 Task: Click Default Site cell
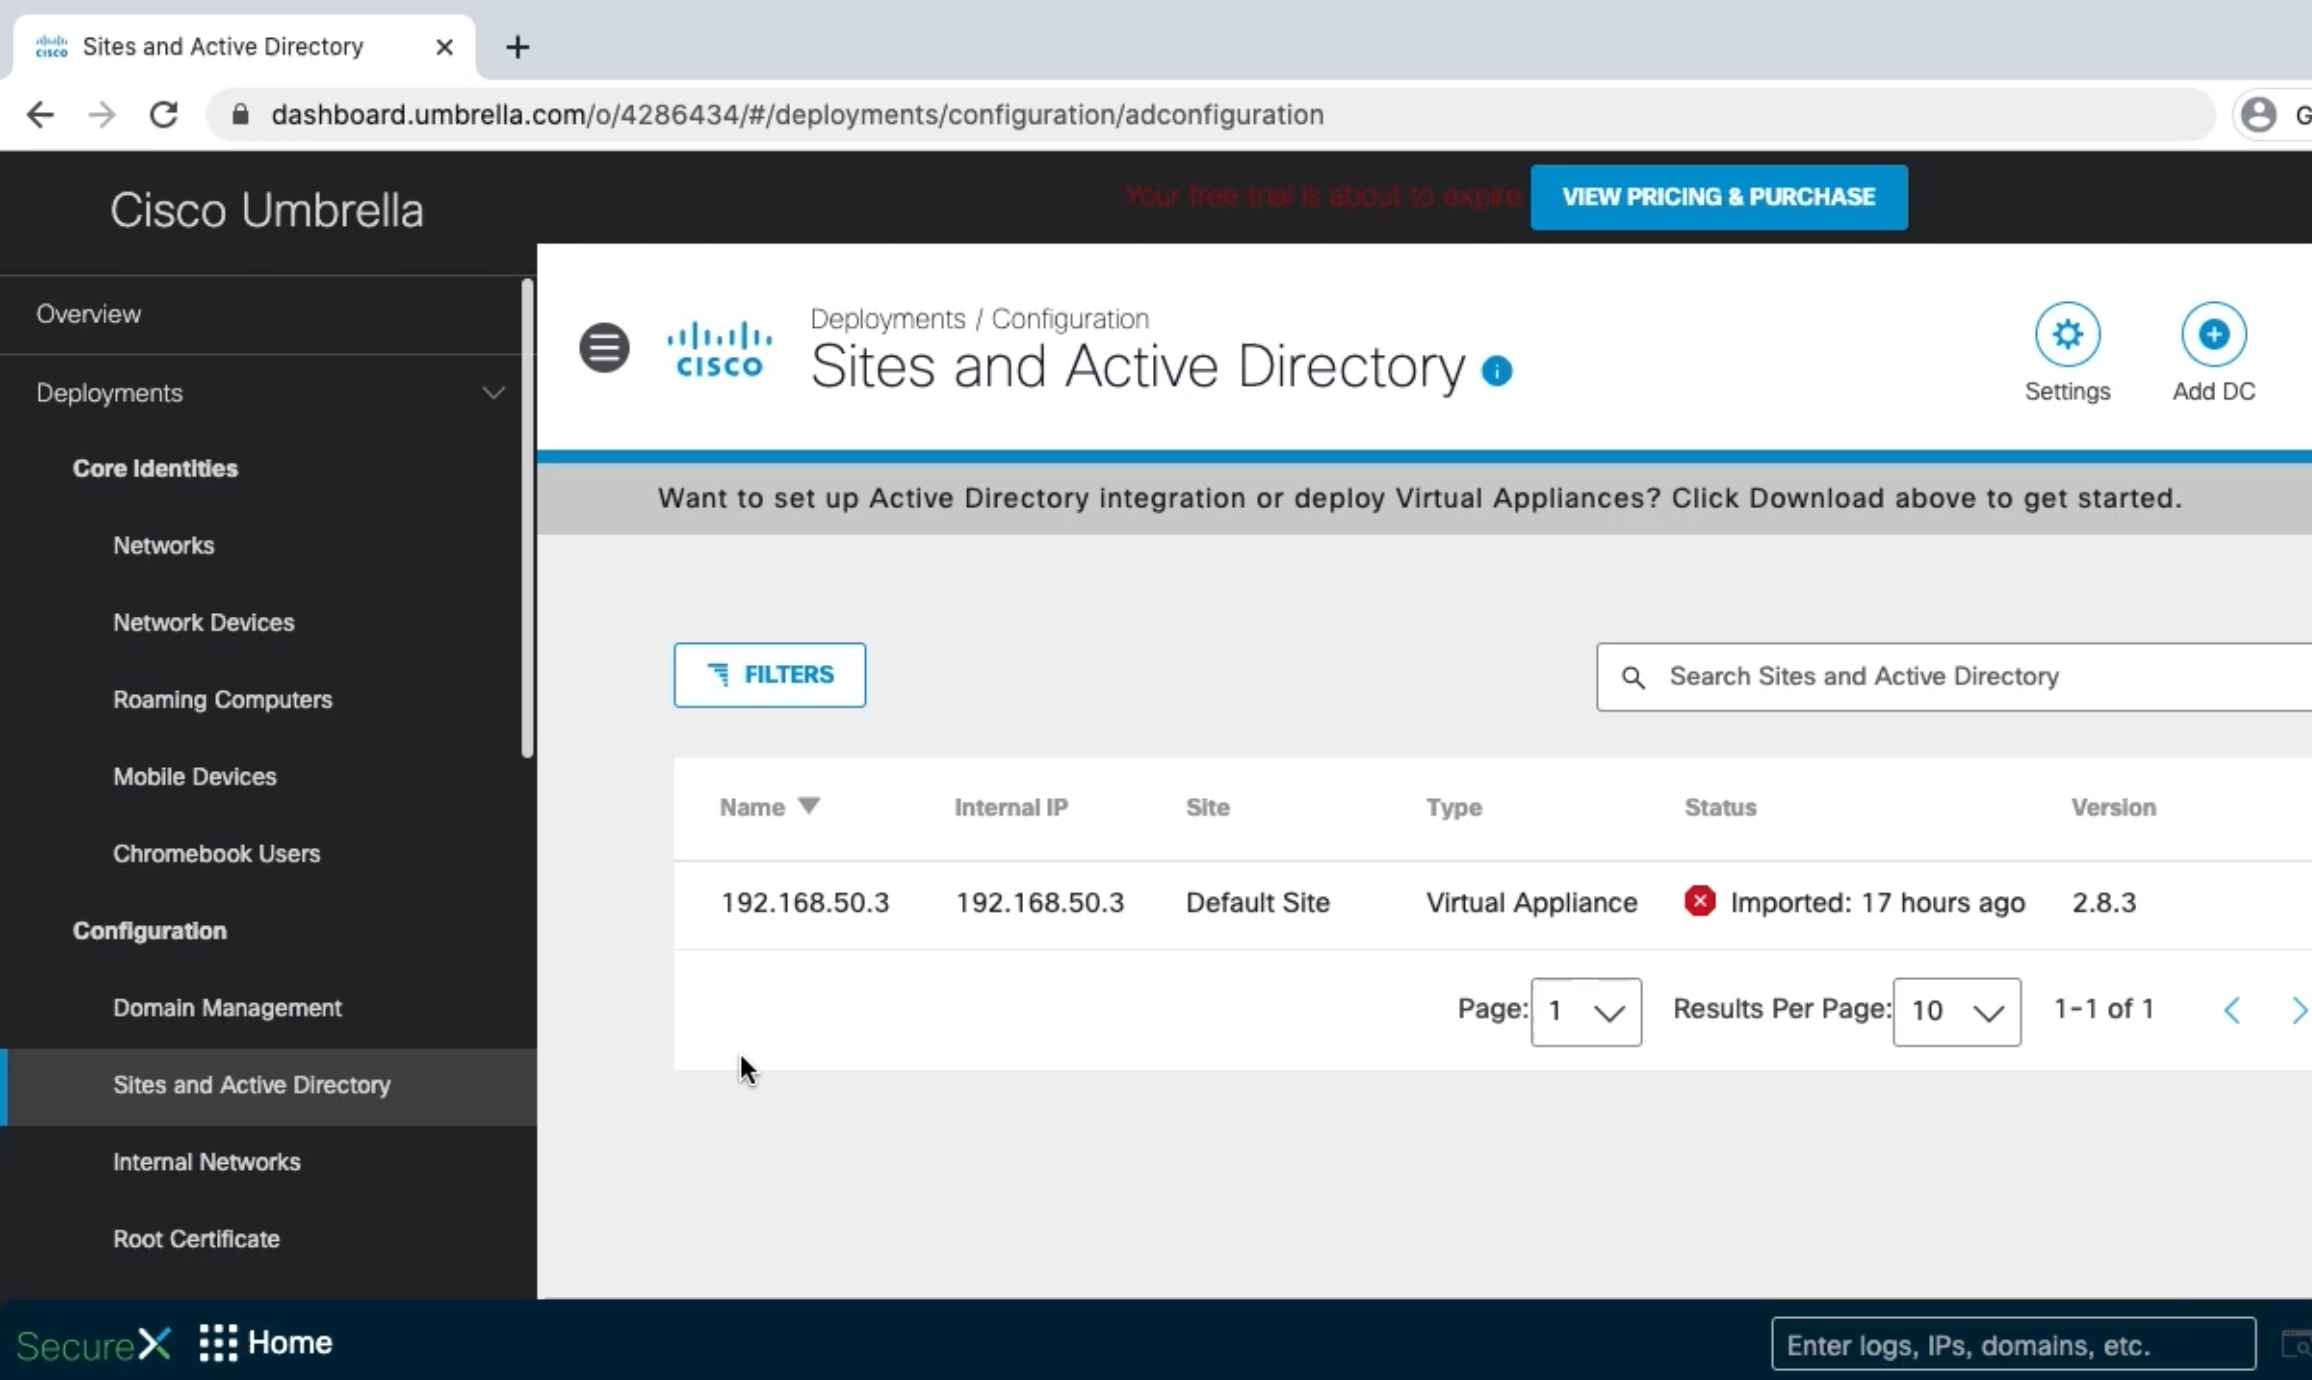pos(1257,902)
